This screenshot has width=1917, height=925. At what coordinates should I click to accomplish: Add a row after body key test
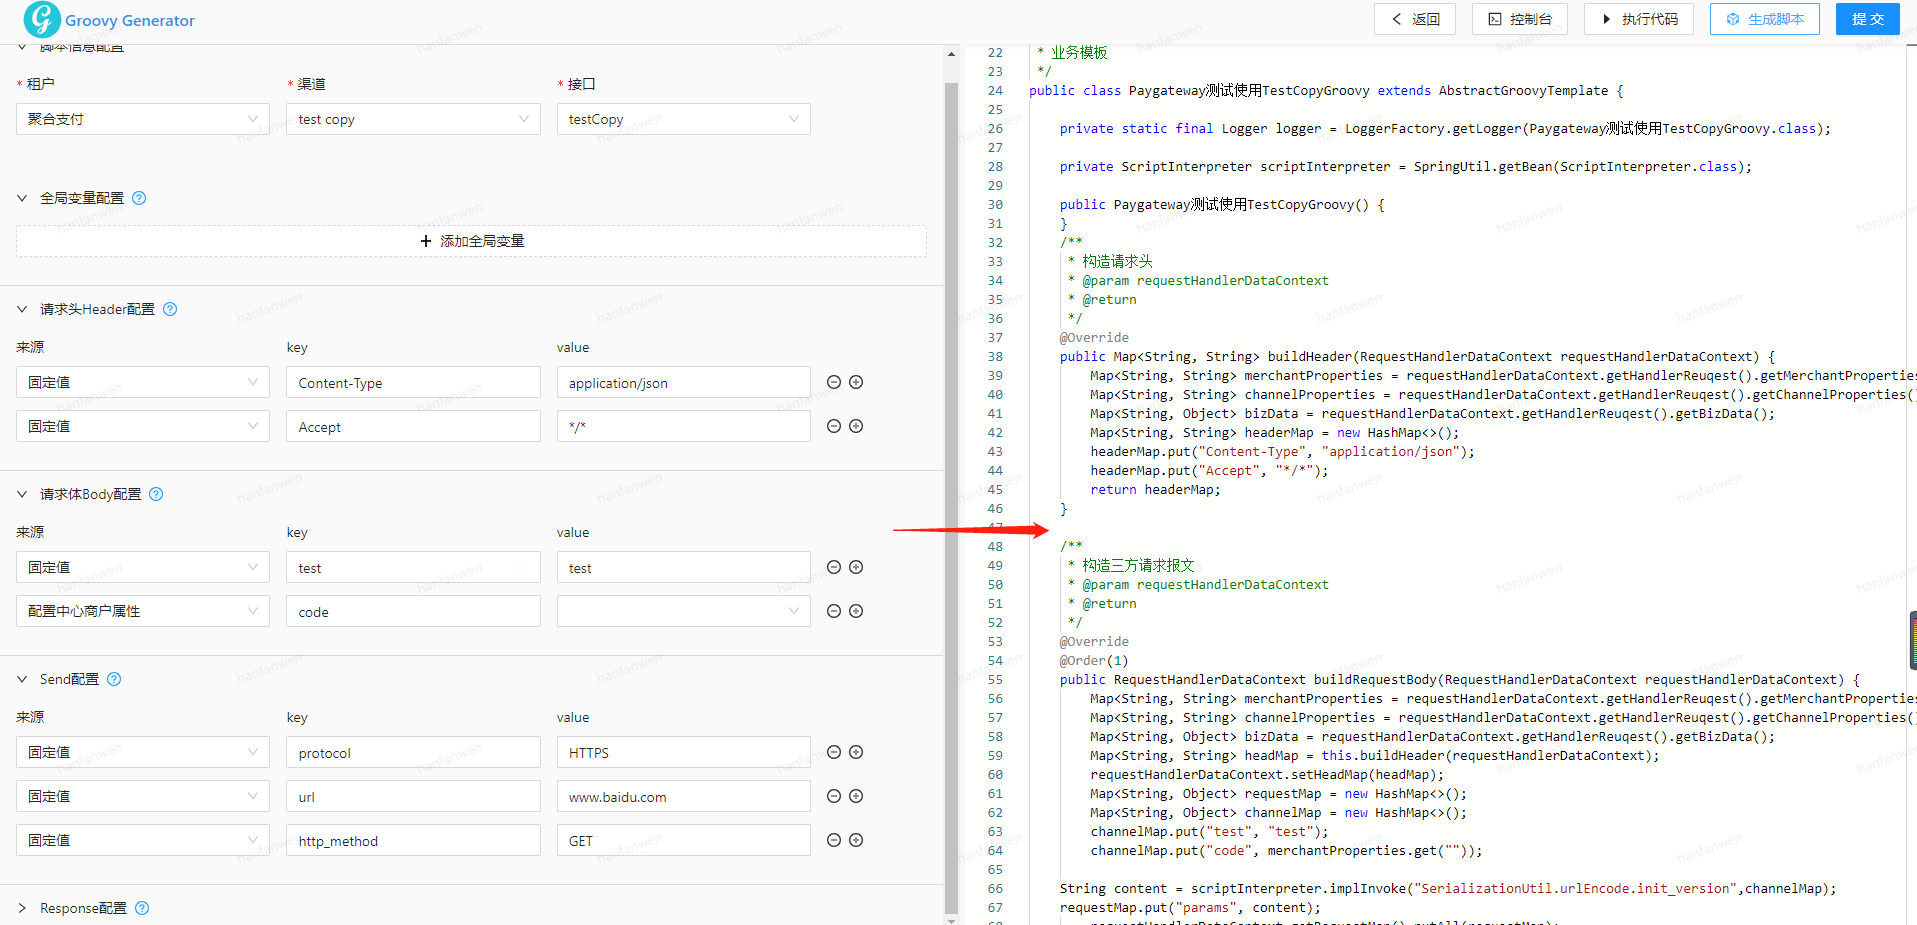pyautogui.click(x=856, y=567)
